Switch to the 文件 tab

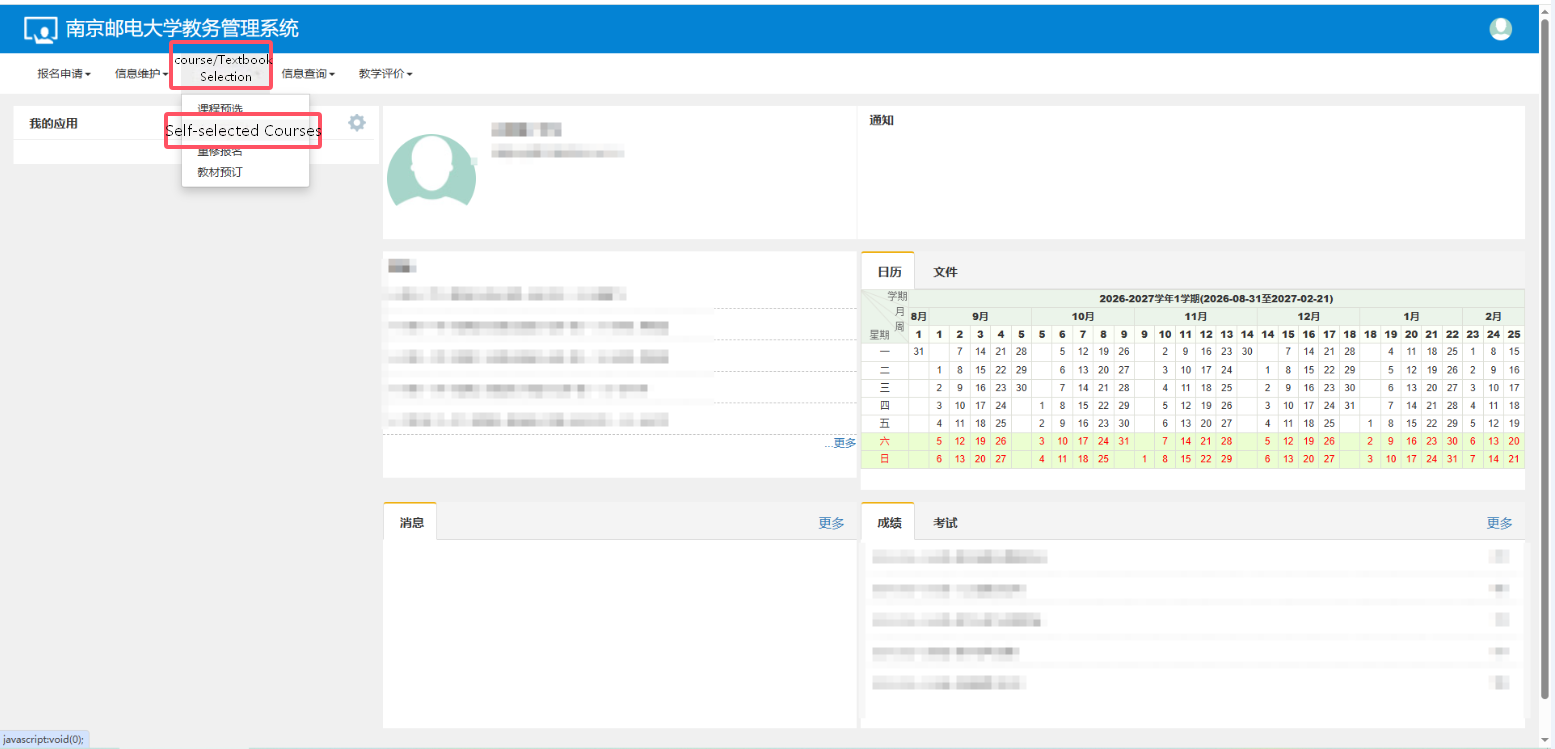(945, 272)
